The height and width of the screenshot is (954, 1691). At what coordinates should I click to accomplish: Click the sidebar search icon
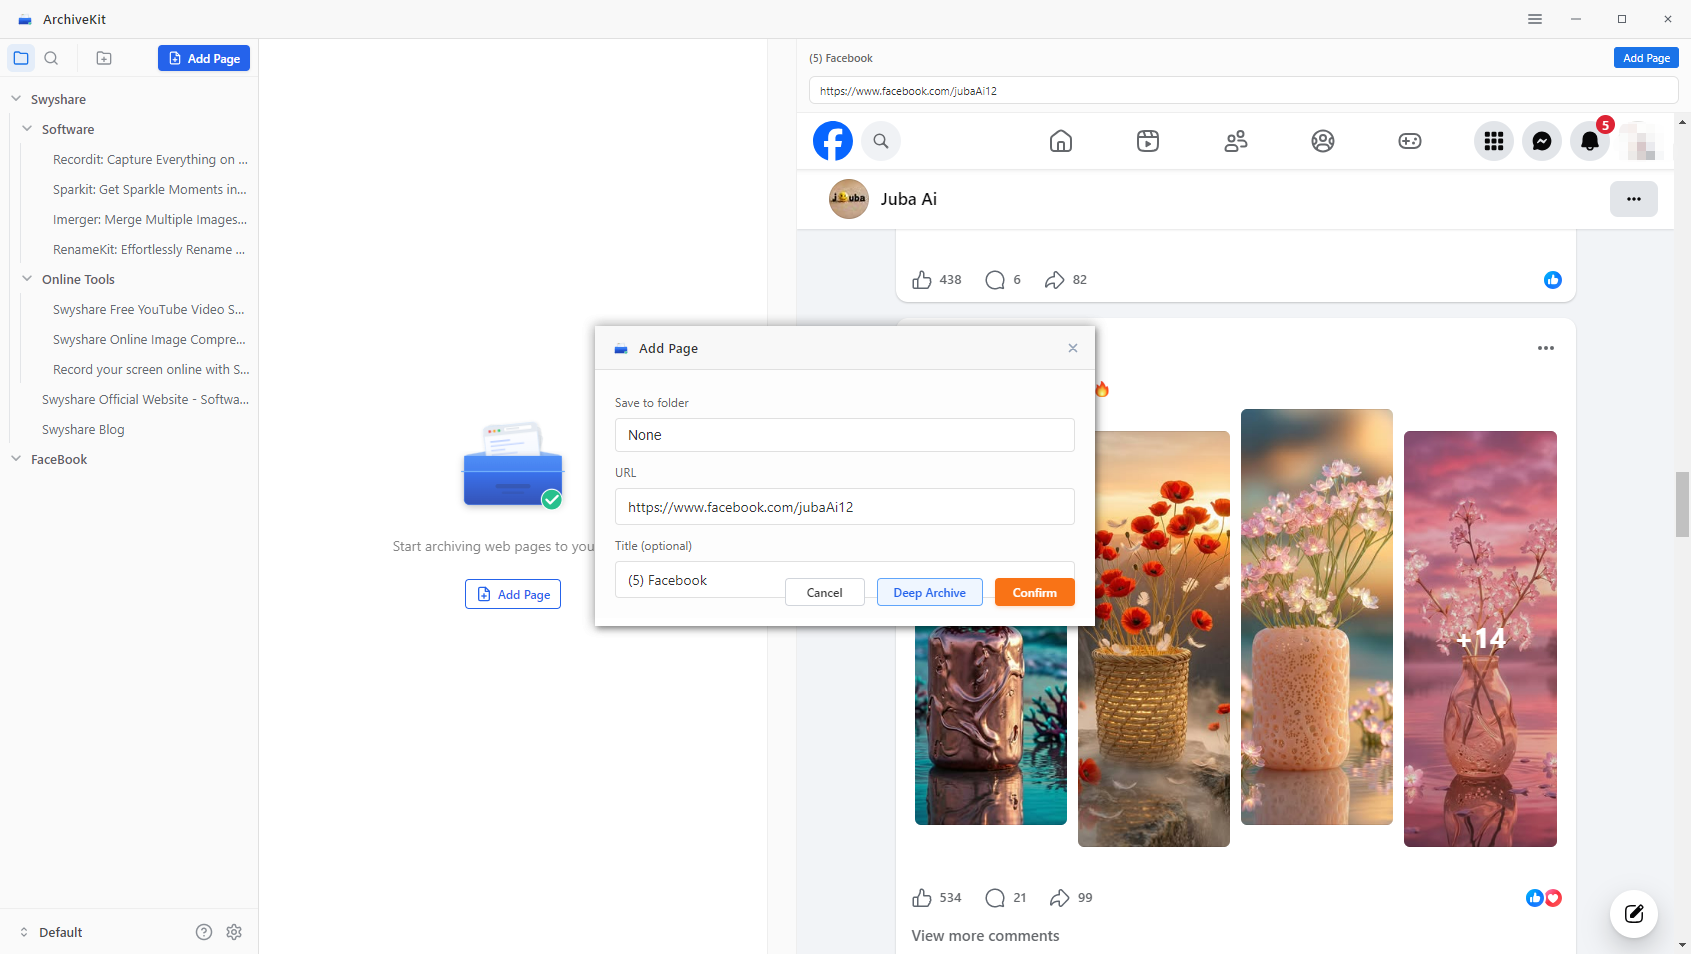[x=51, y=58]
